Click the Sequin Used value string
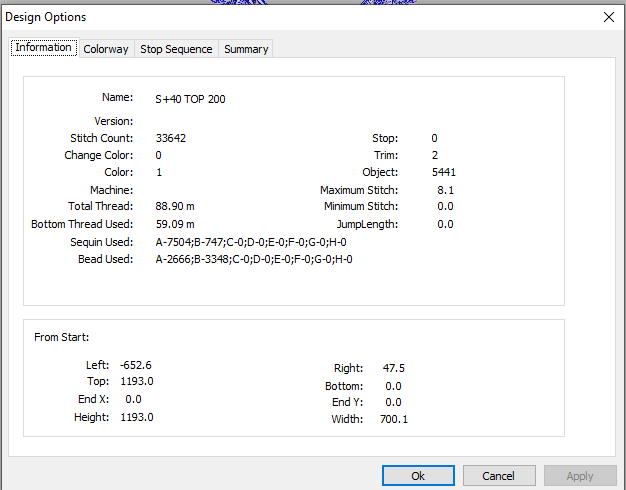Viewport: 626px width, 490px height. 251,242
